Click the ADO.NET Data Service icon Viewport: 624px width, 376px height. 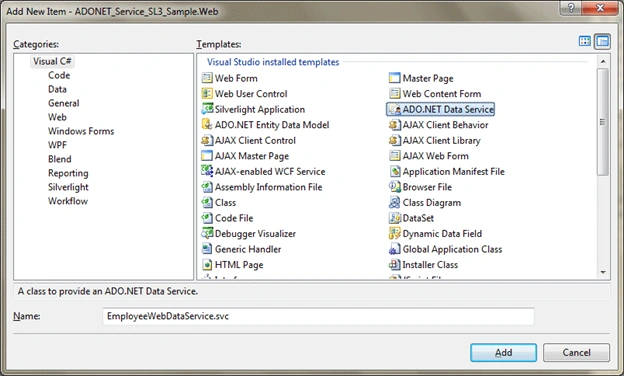[x=394, y=109]
